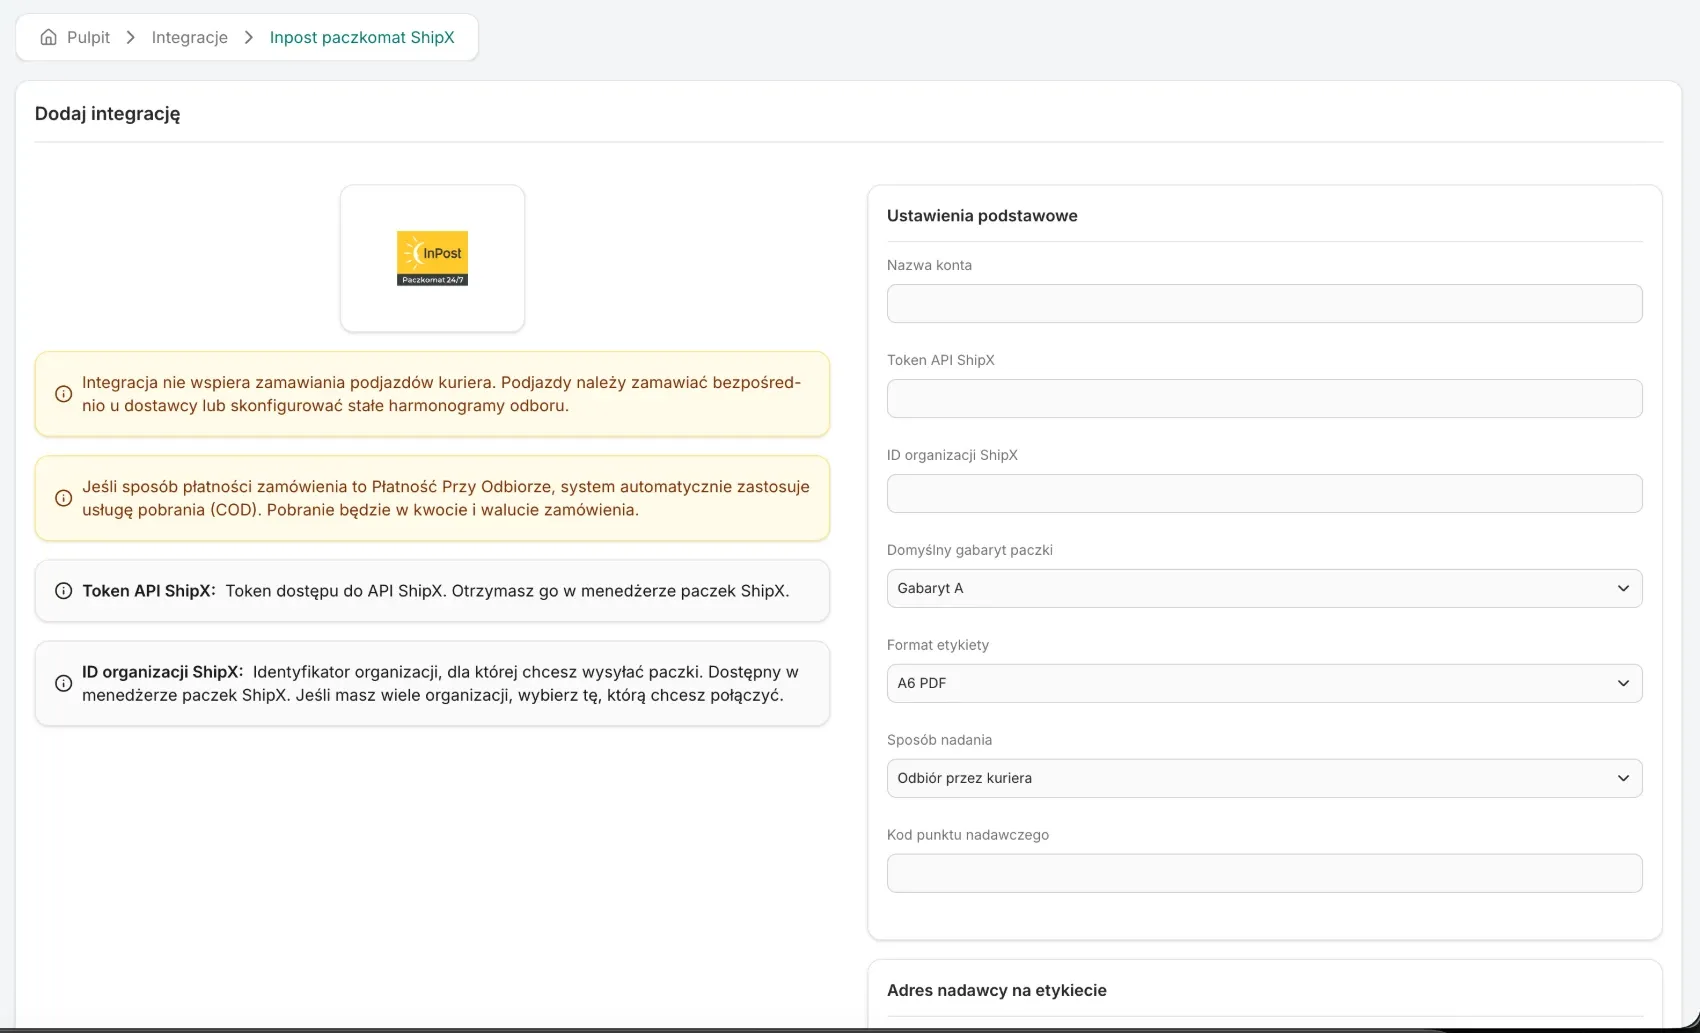Click the Kod punktu nadawczego label
1700x1033 pixels.
967,835
